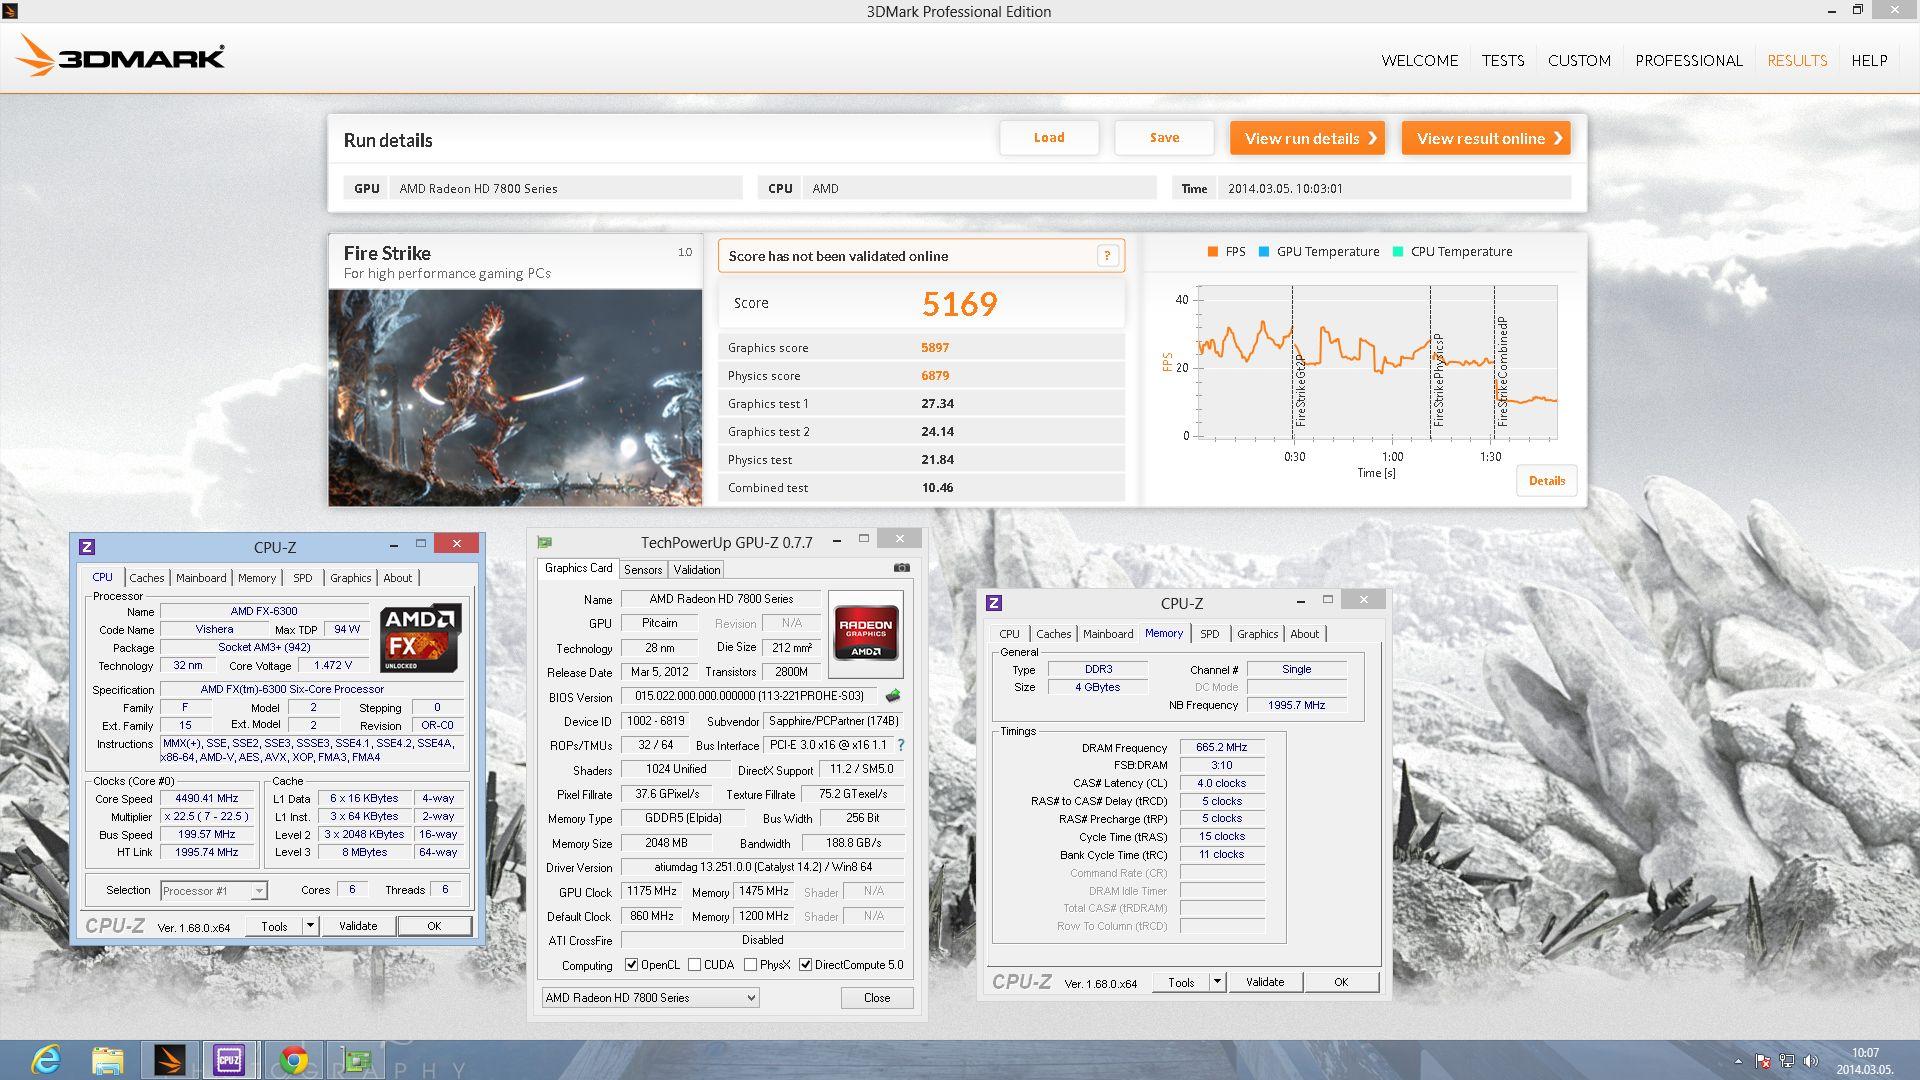Click the GPU name field in GPU-Z
This screenshot has width=1920, height=1080.
(721, 599)
